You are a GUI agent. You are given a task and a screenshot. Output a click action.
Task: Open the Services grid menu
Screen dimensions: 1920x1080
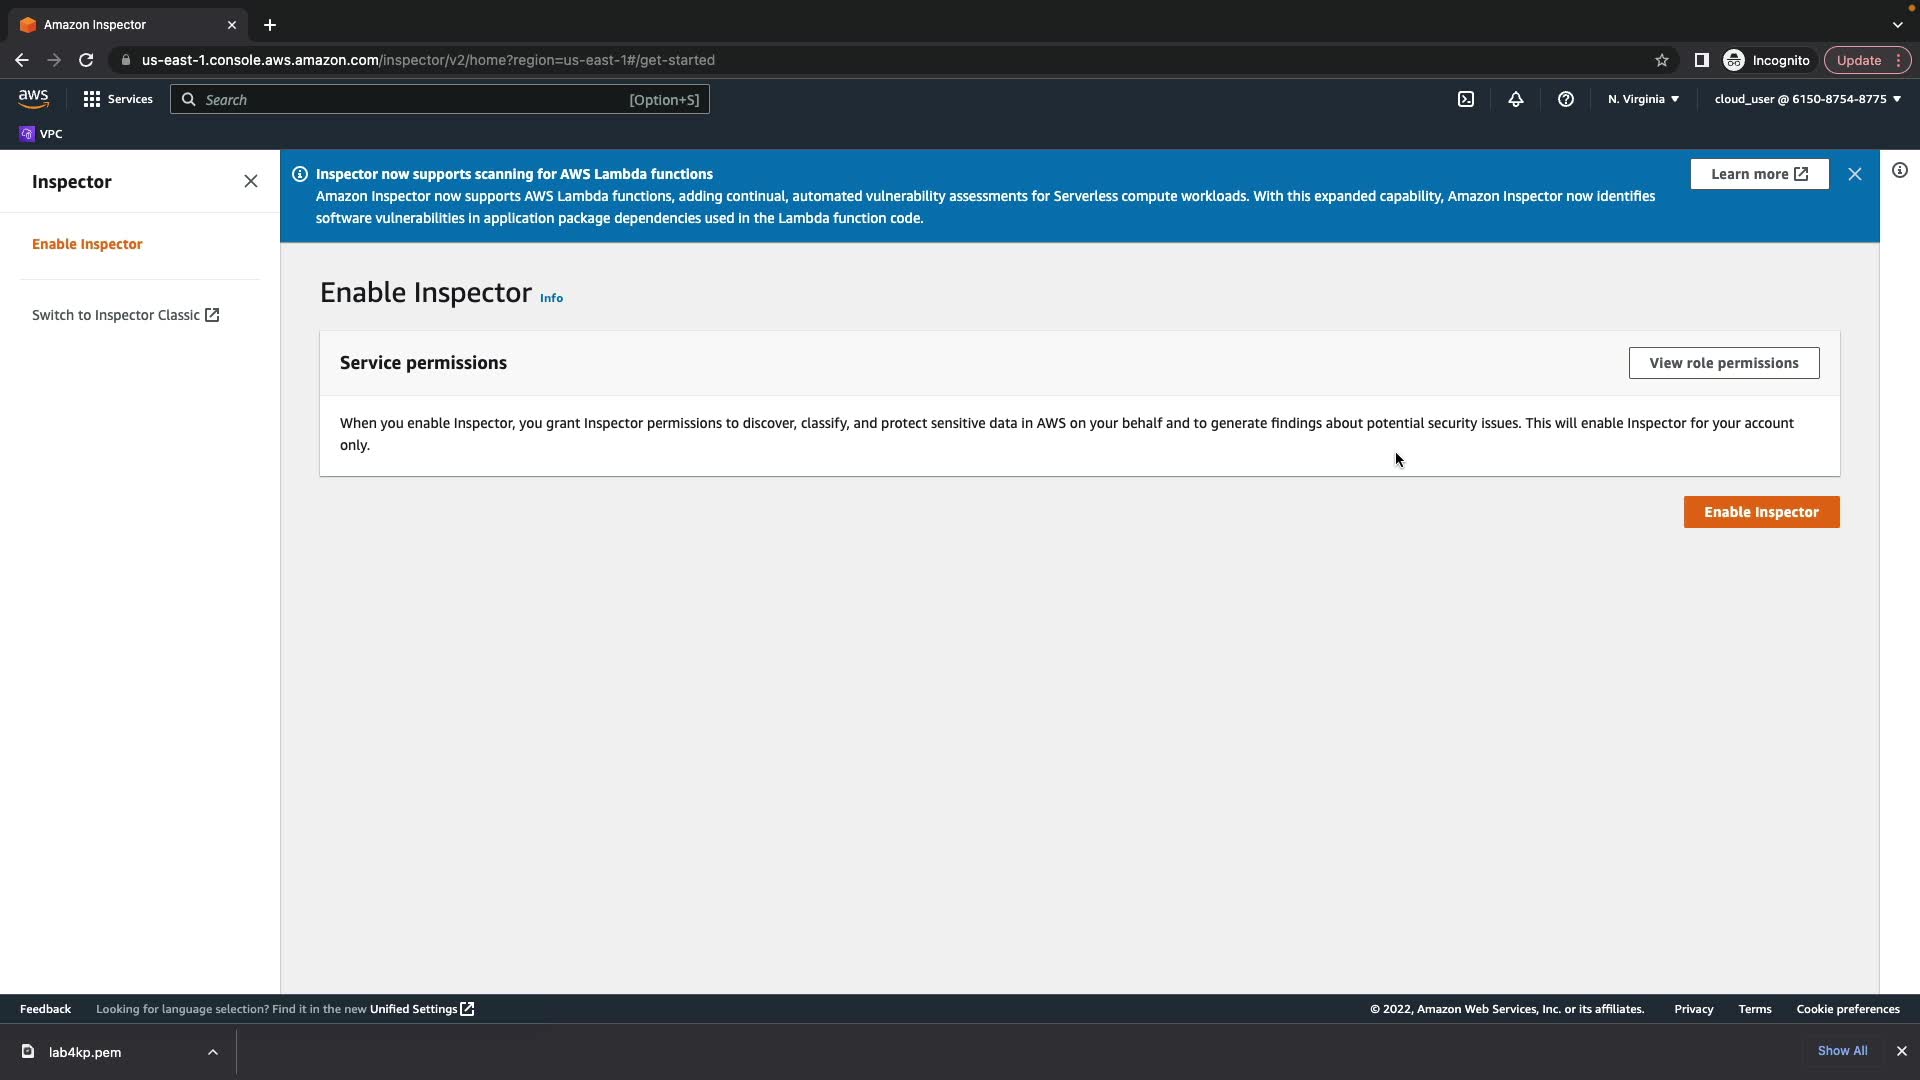pyautogui.click(x=118, y=99)
